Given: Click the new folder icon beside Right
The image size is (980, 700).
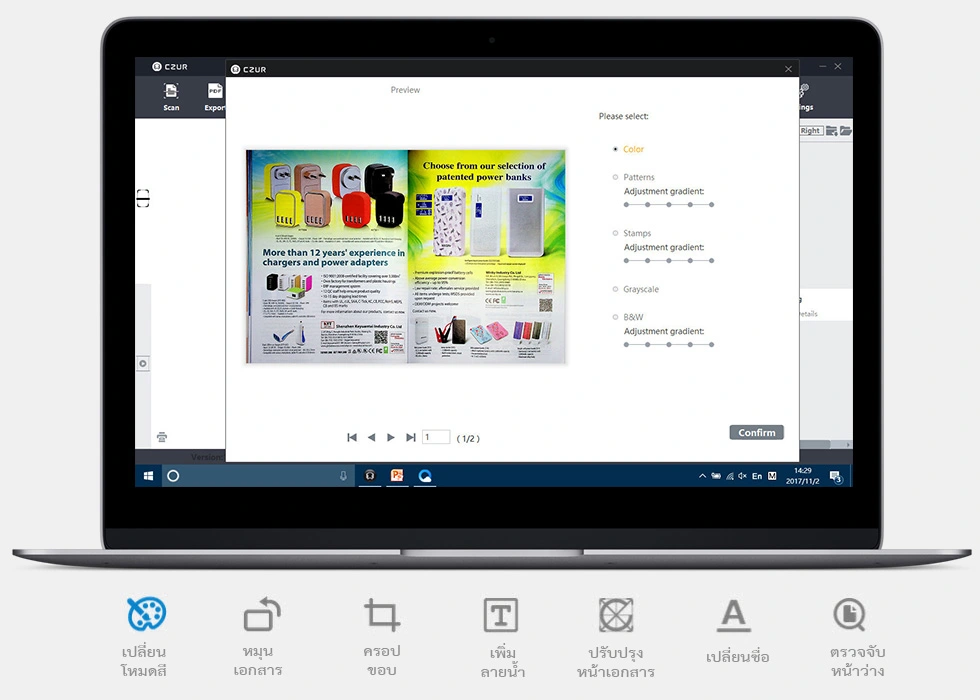Looking at the screenshot, I should click(831, 131).
